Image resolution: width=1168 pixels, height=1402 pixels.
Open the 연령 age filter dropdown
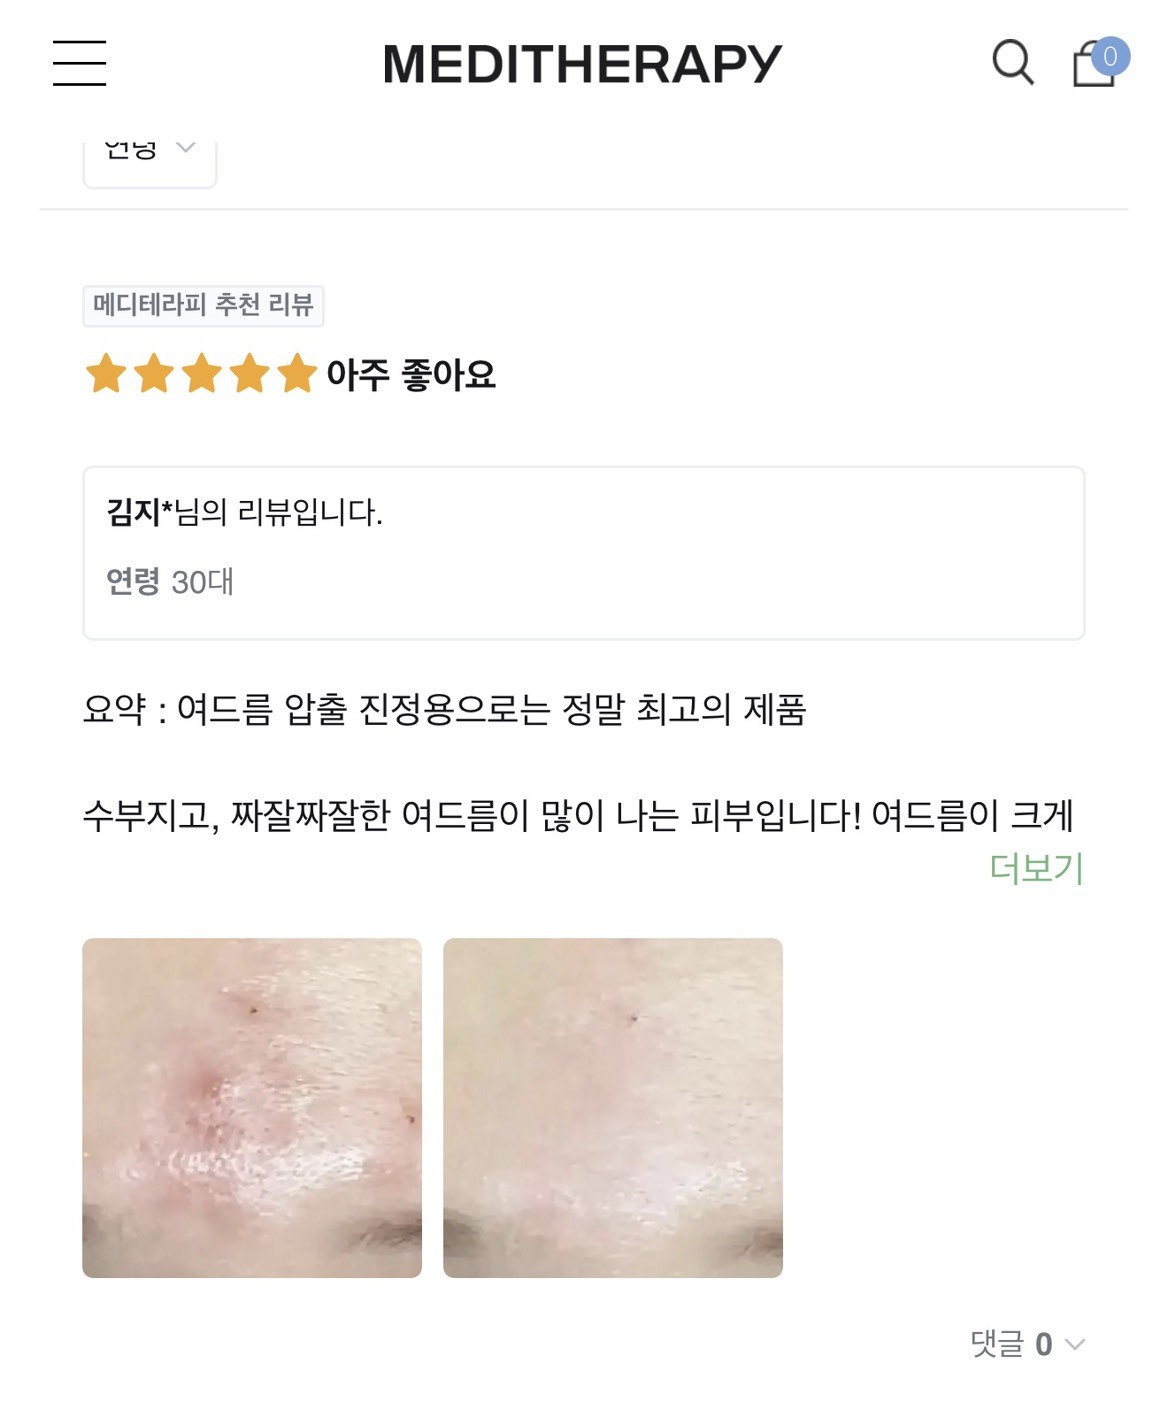click(150, 159)
